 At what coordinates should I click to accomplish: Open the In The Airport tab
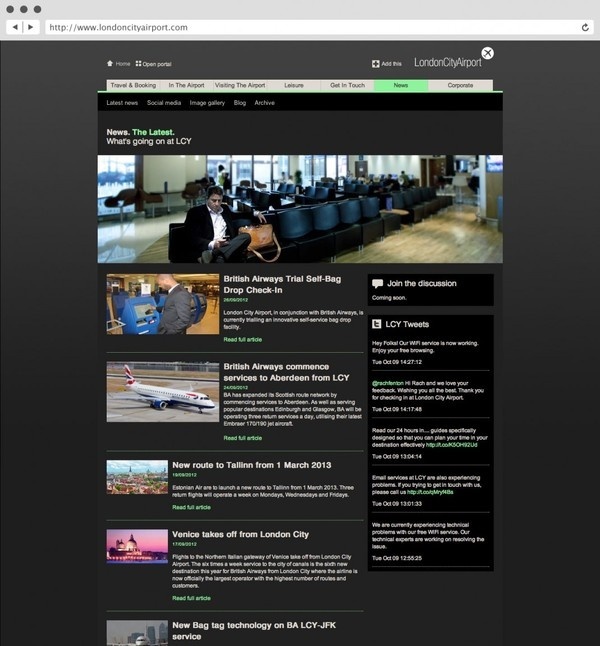click(x=186, y=85)
